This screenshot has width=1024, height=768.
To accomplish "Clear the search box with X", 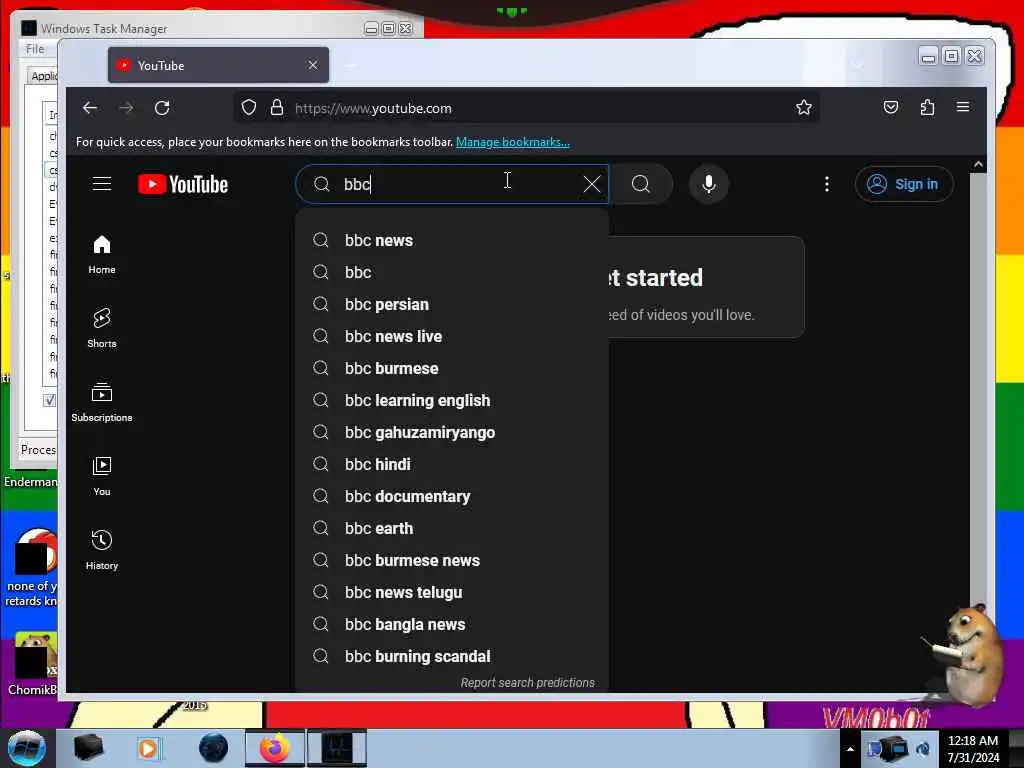I will pos(592,184).
